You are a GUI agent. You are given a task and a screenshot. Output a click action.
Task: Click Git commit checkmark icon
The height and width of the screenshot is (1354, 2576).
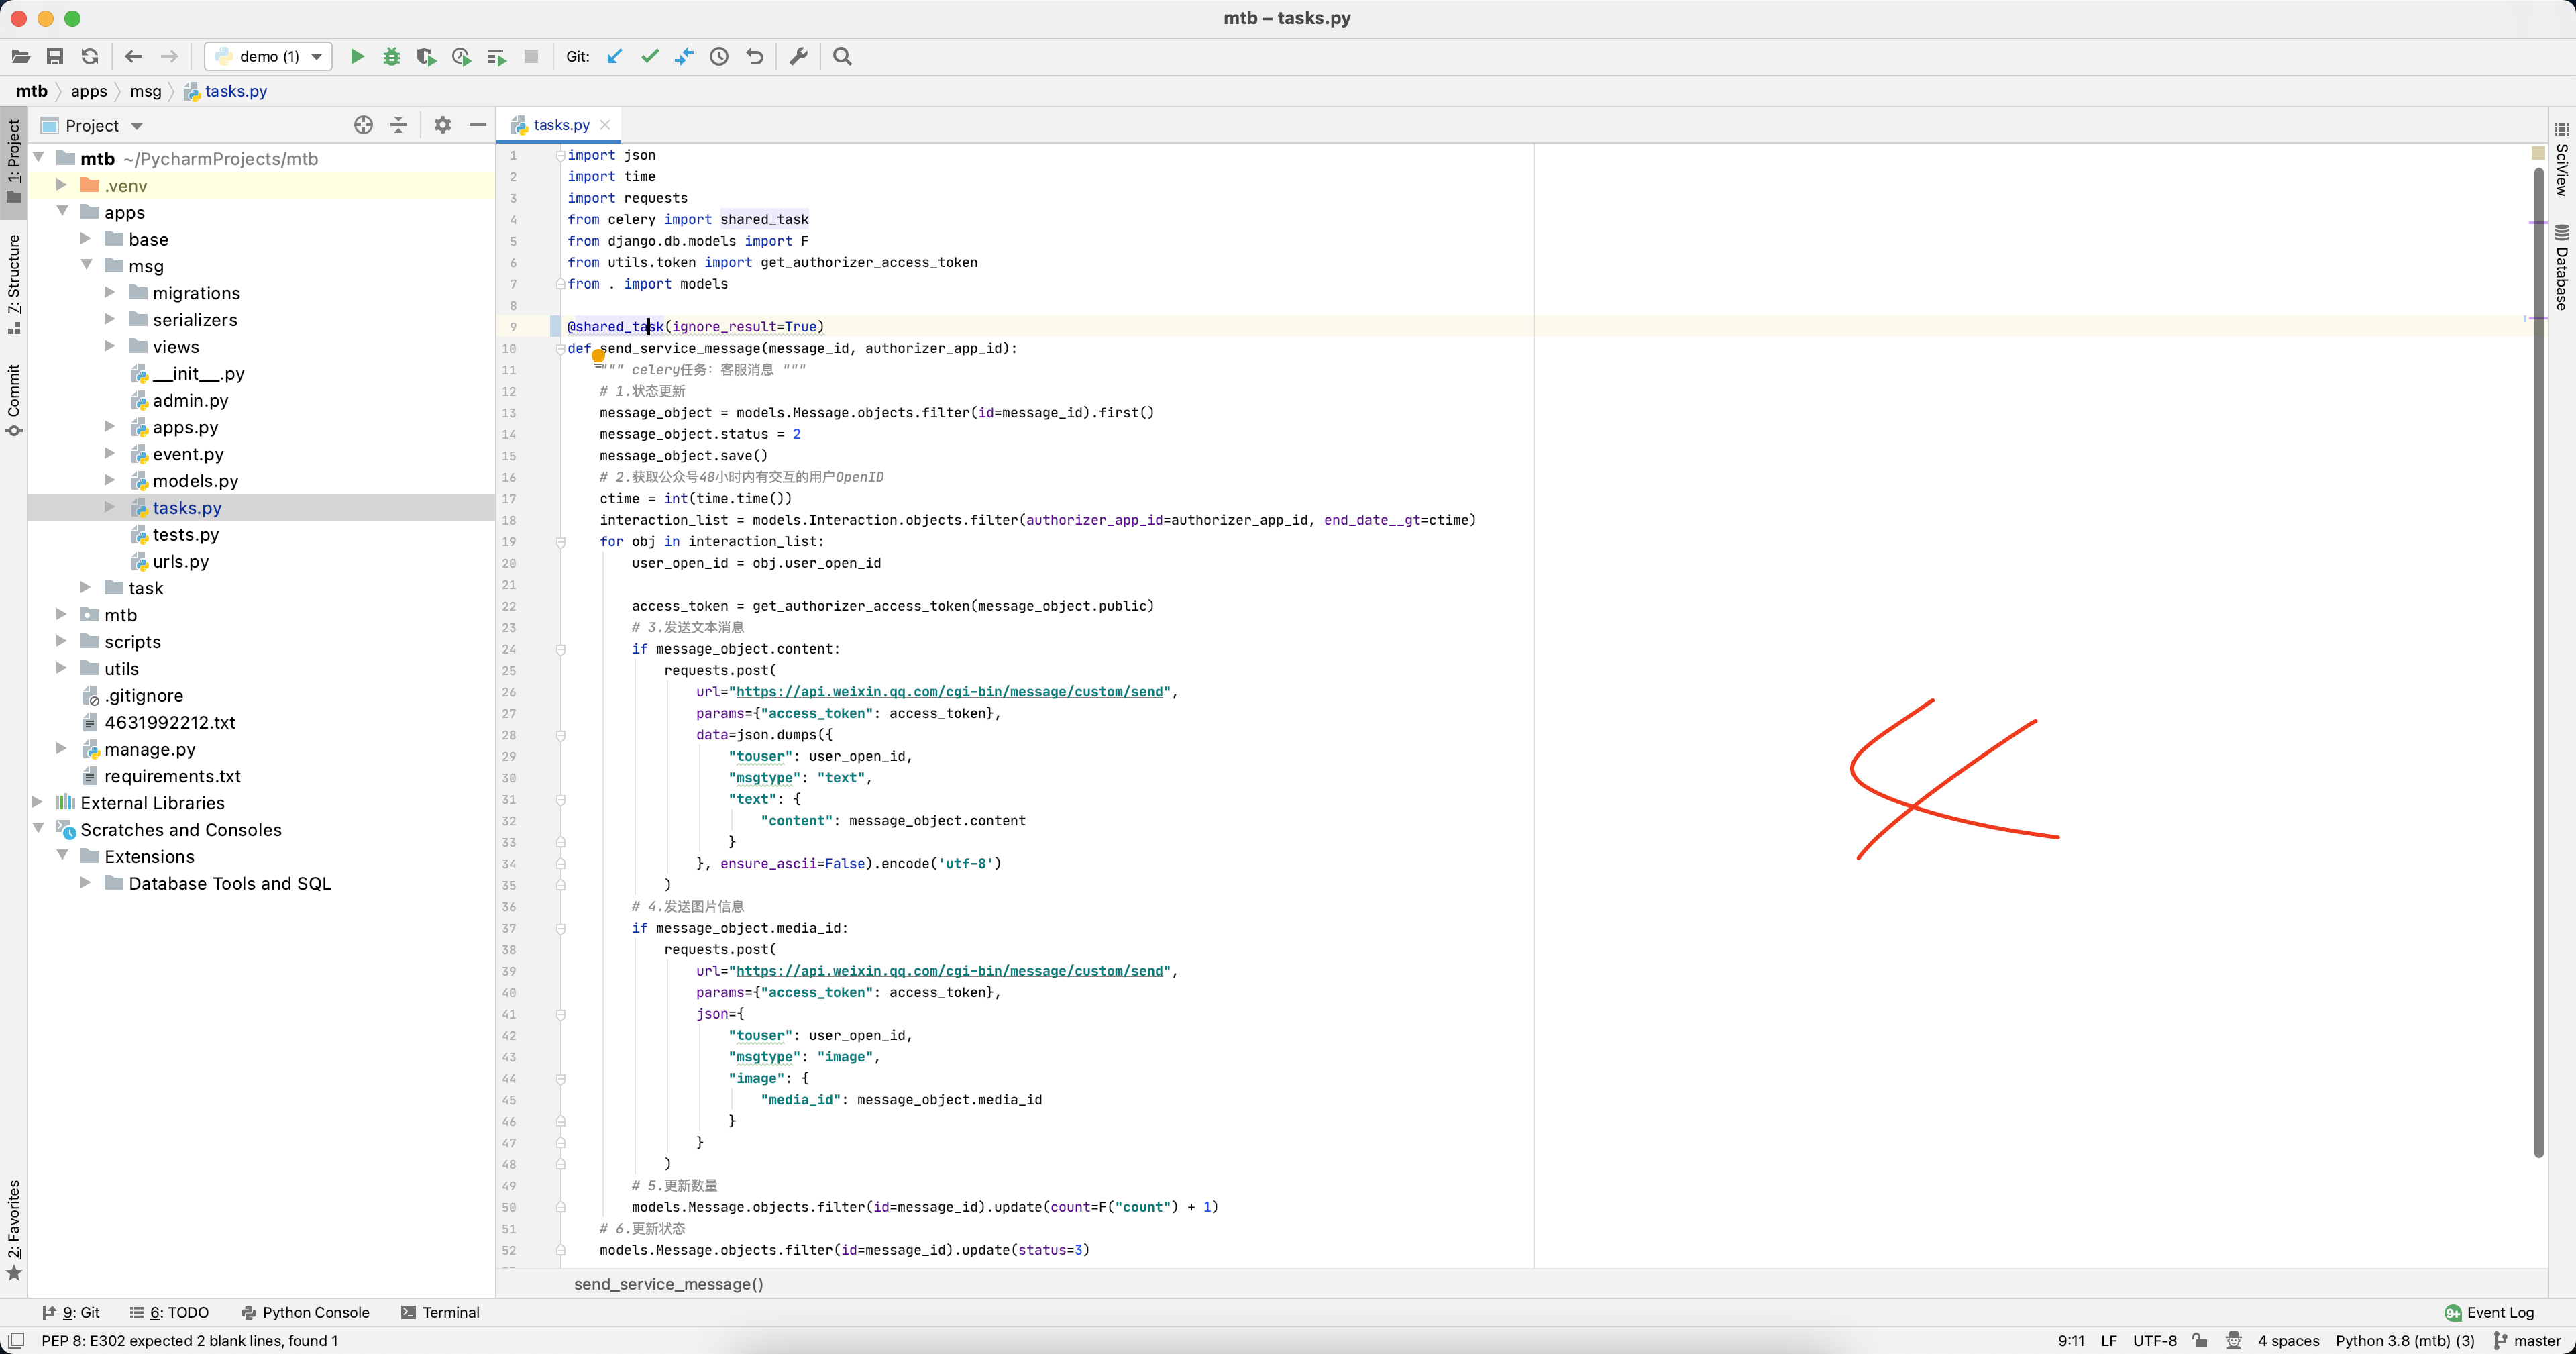(x=650, y=57)
